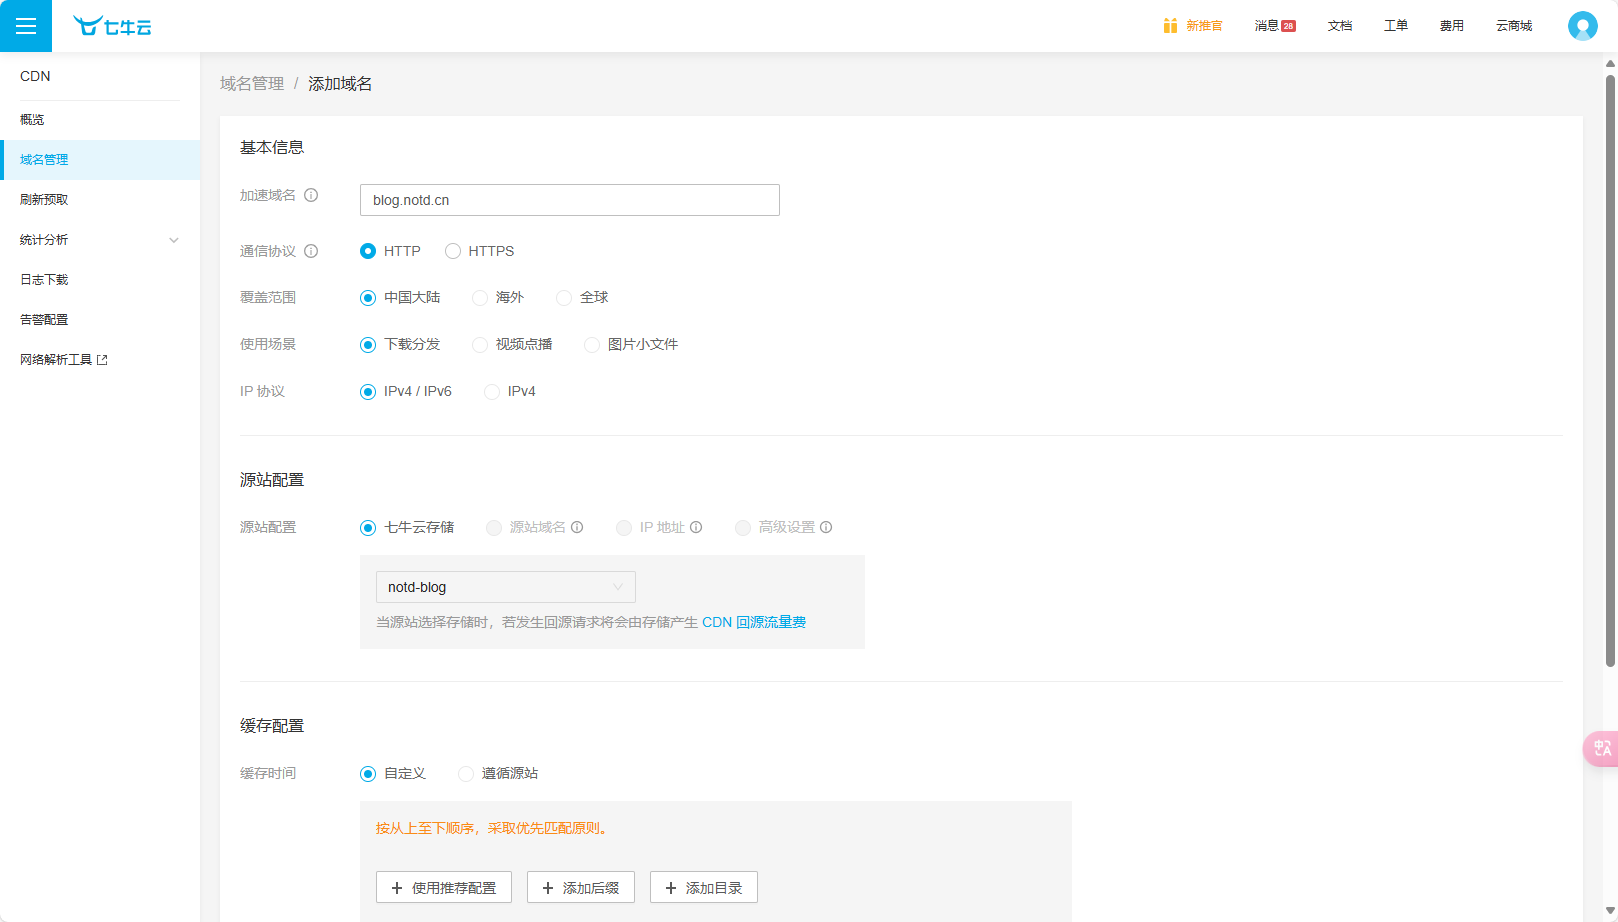Select IPv4 only option
The image size is (1618, 922).
(x=492, y=392)
